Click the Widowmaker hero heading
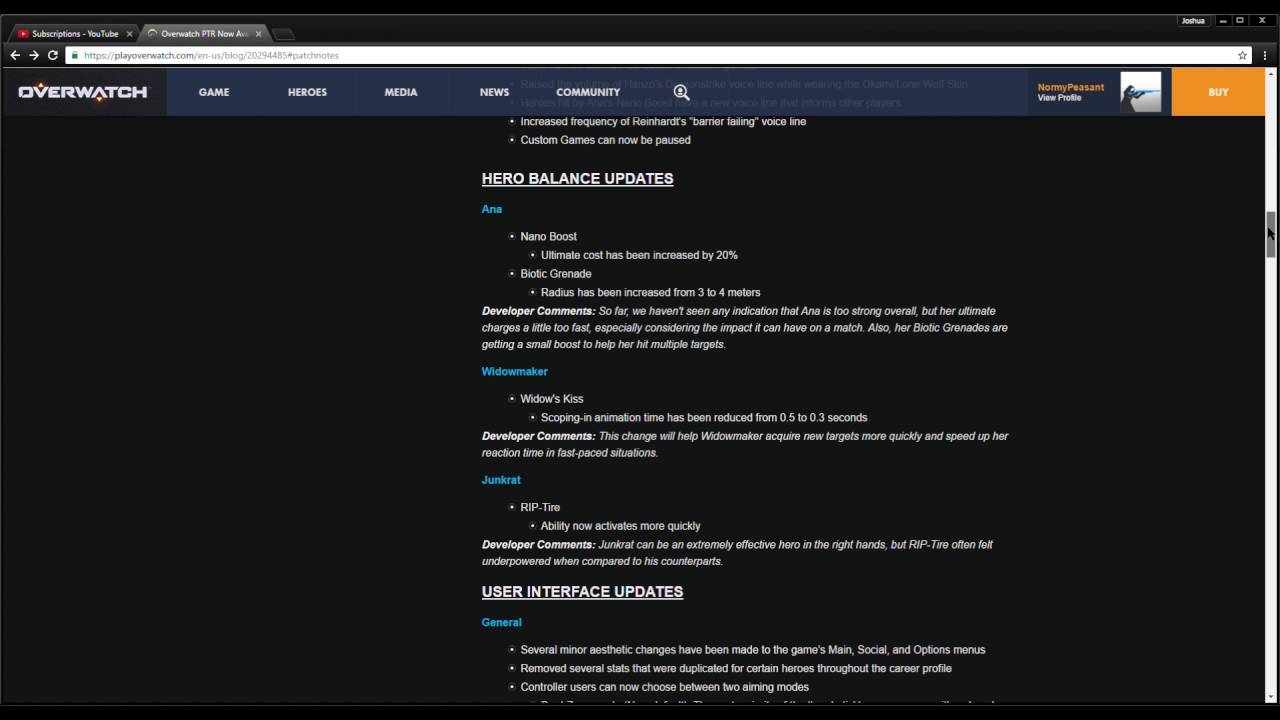The image size is (1280, 720). click(515, 371)
